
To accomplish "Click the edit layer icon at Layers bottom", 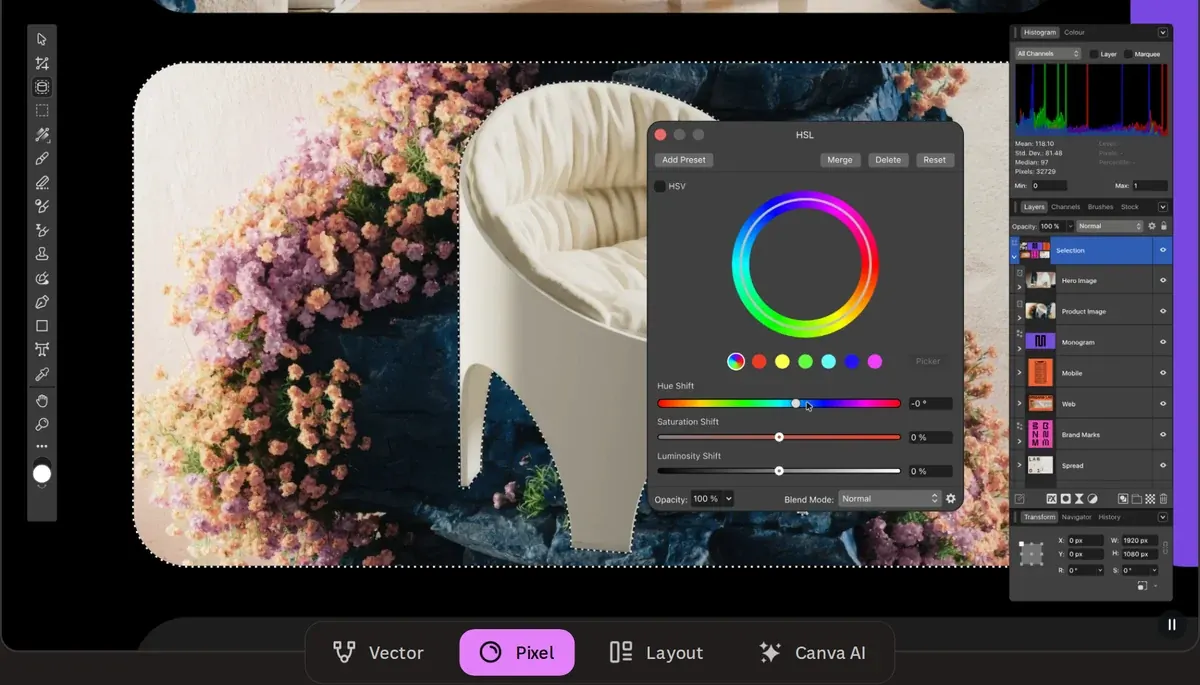I will coord(1020,498).
